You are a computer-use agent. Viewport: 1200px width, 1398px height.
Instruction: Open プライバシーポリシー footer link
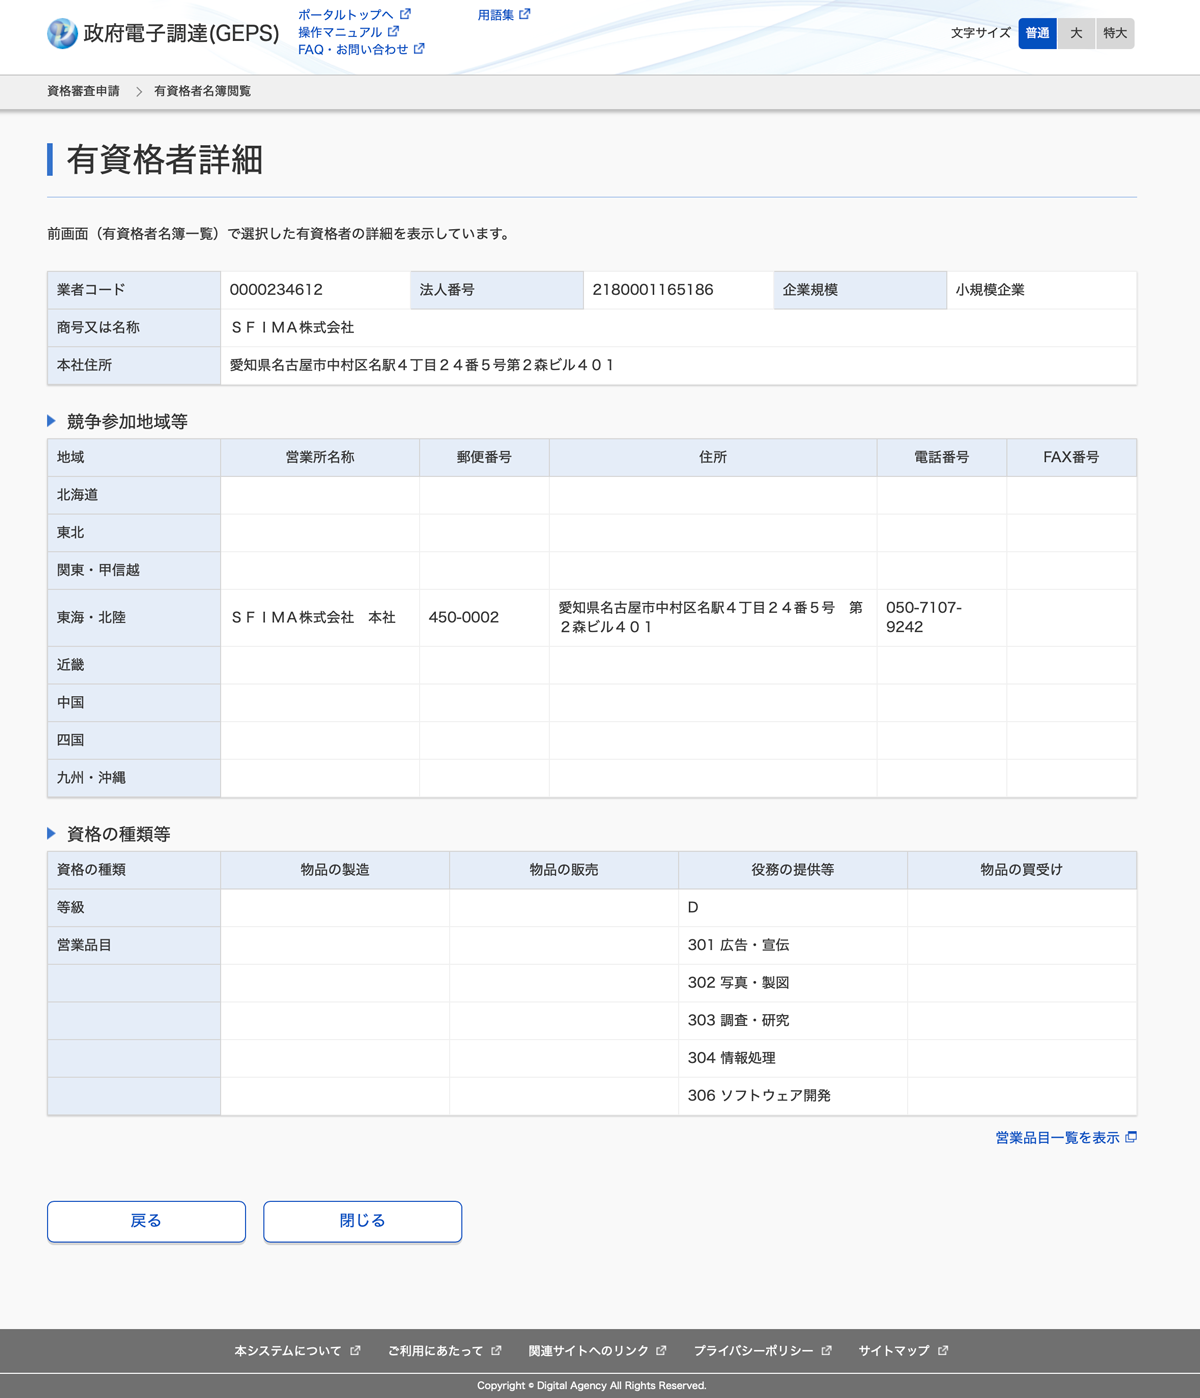[x=753, y=1351]
